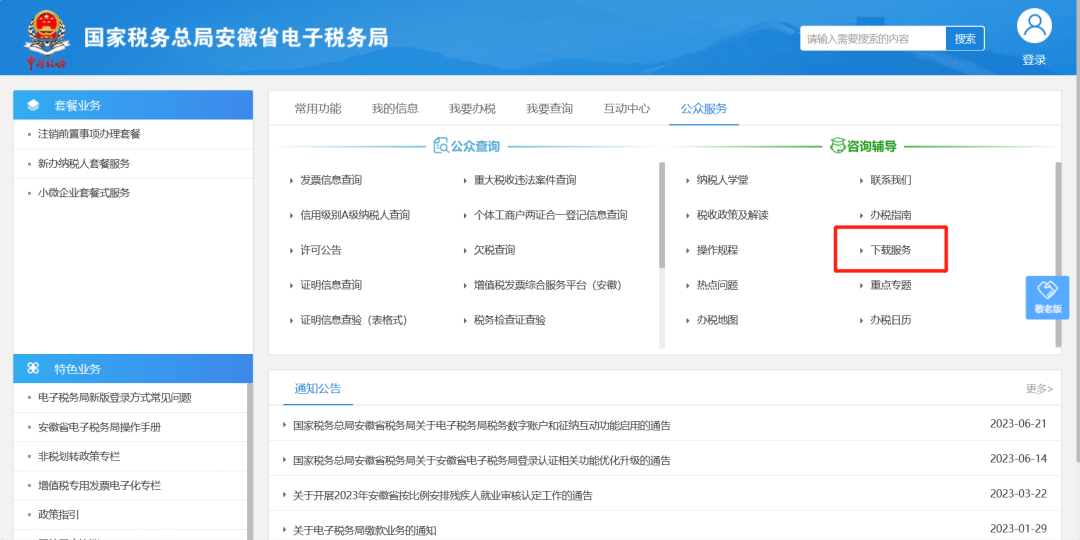The image size is (1080, 540).
Task: Open 联系我们 link
Action: click(891, 180)
